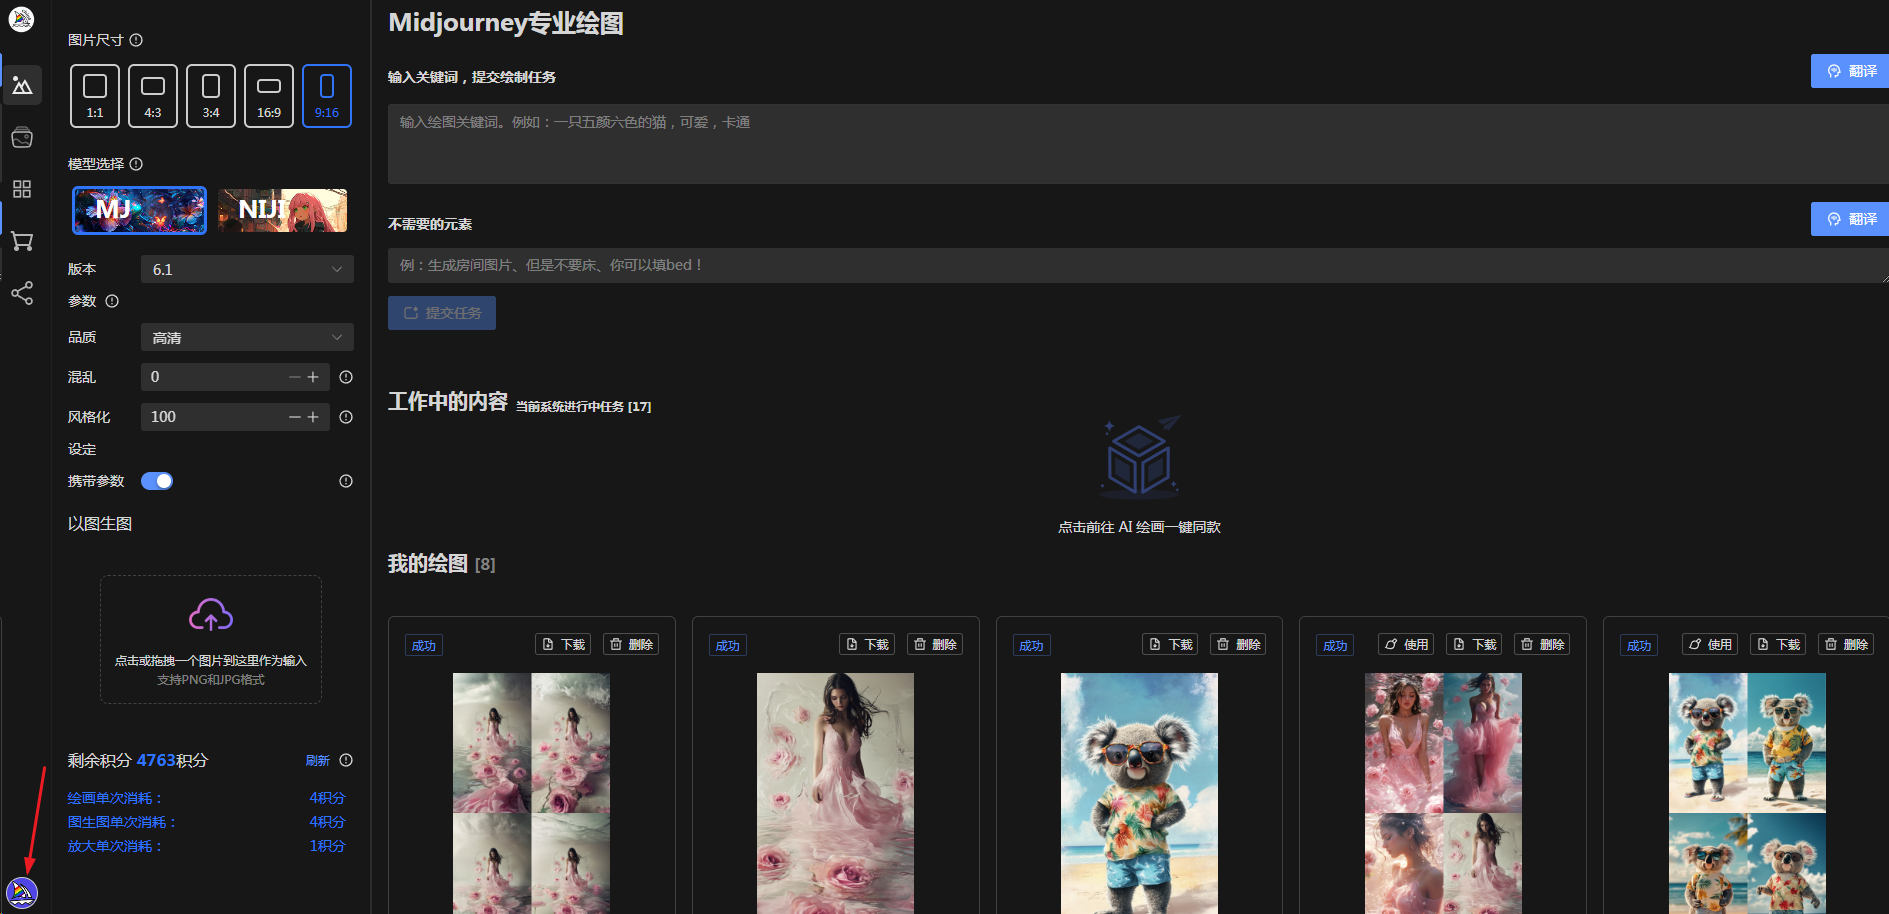
Task: Focus the 不需要的元素 input field
Action: click(x=1138, y=265)
